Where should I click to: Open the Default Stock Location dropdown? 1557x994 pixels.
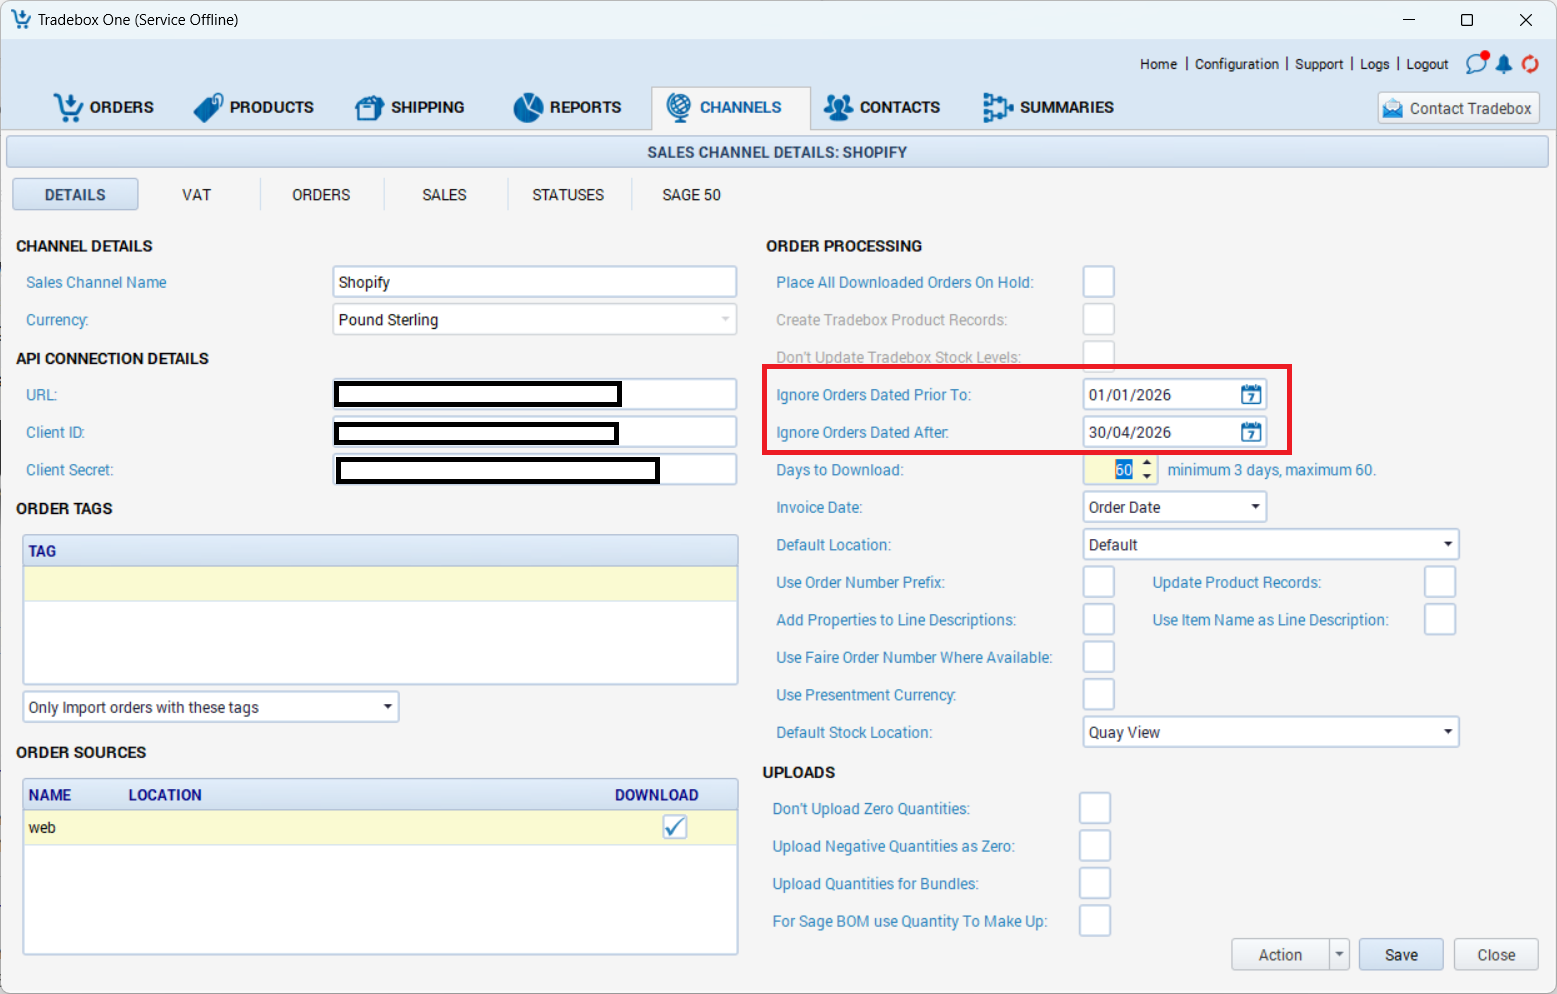click(1447, 732)
